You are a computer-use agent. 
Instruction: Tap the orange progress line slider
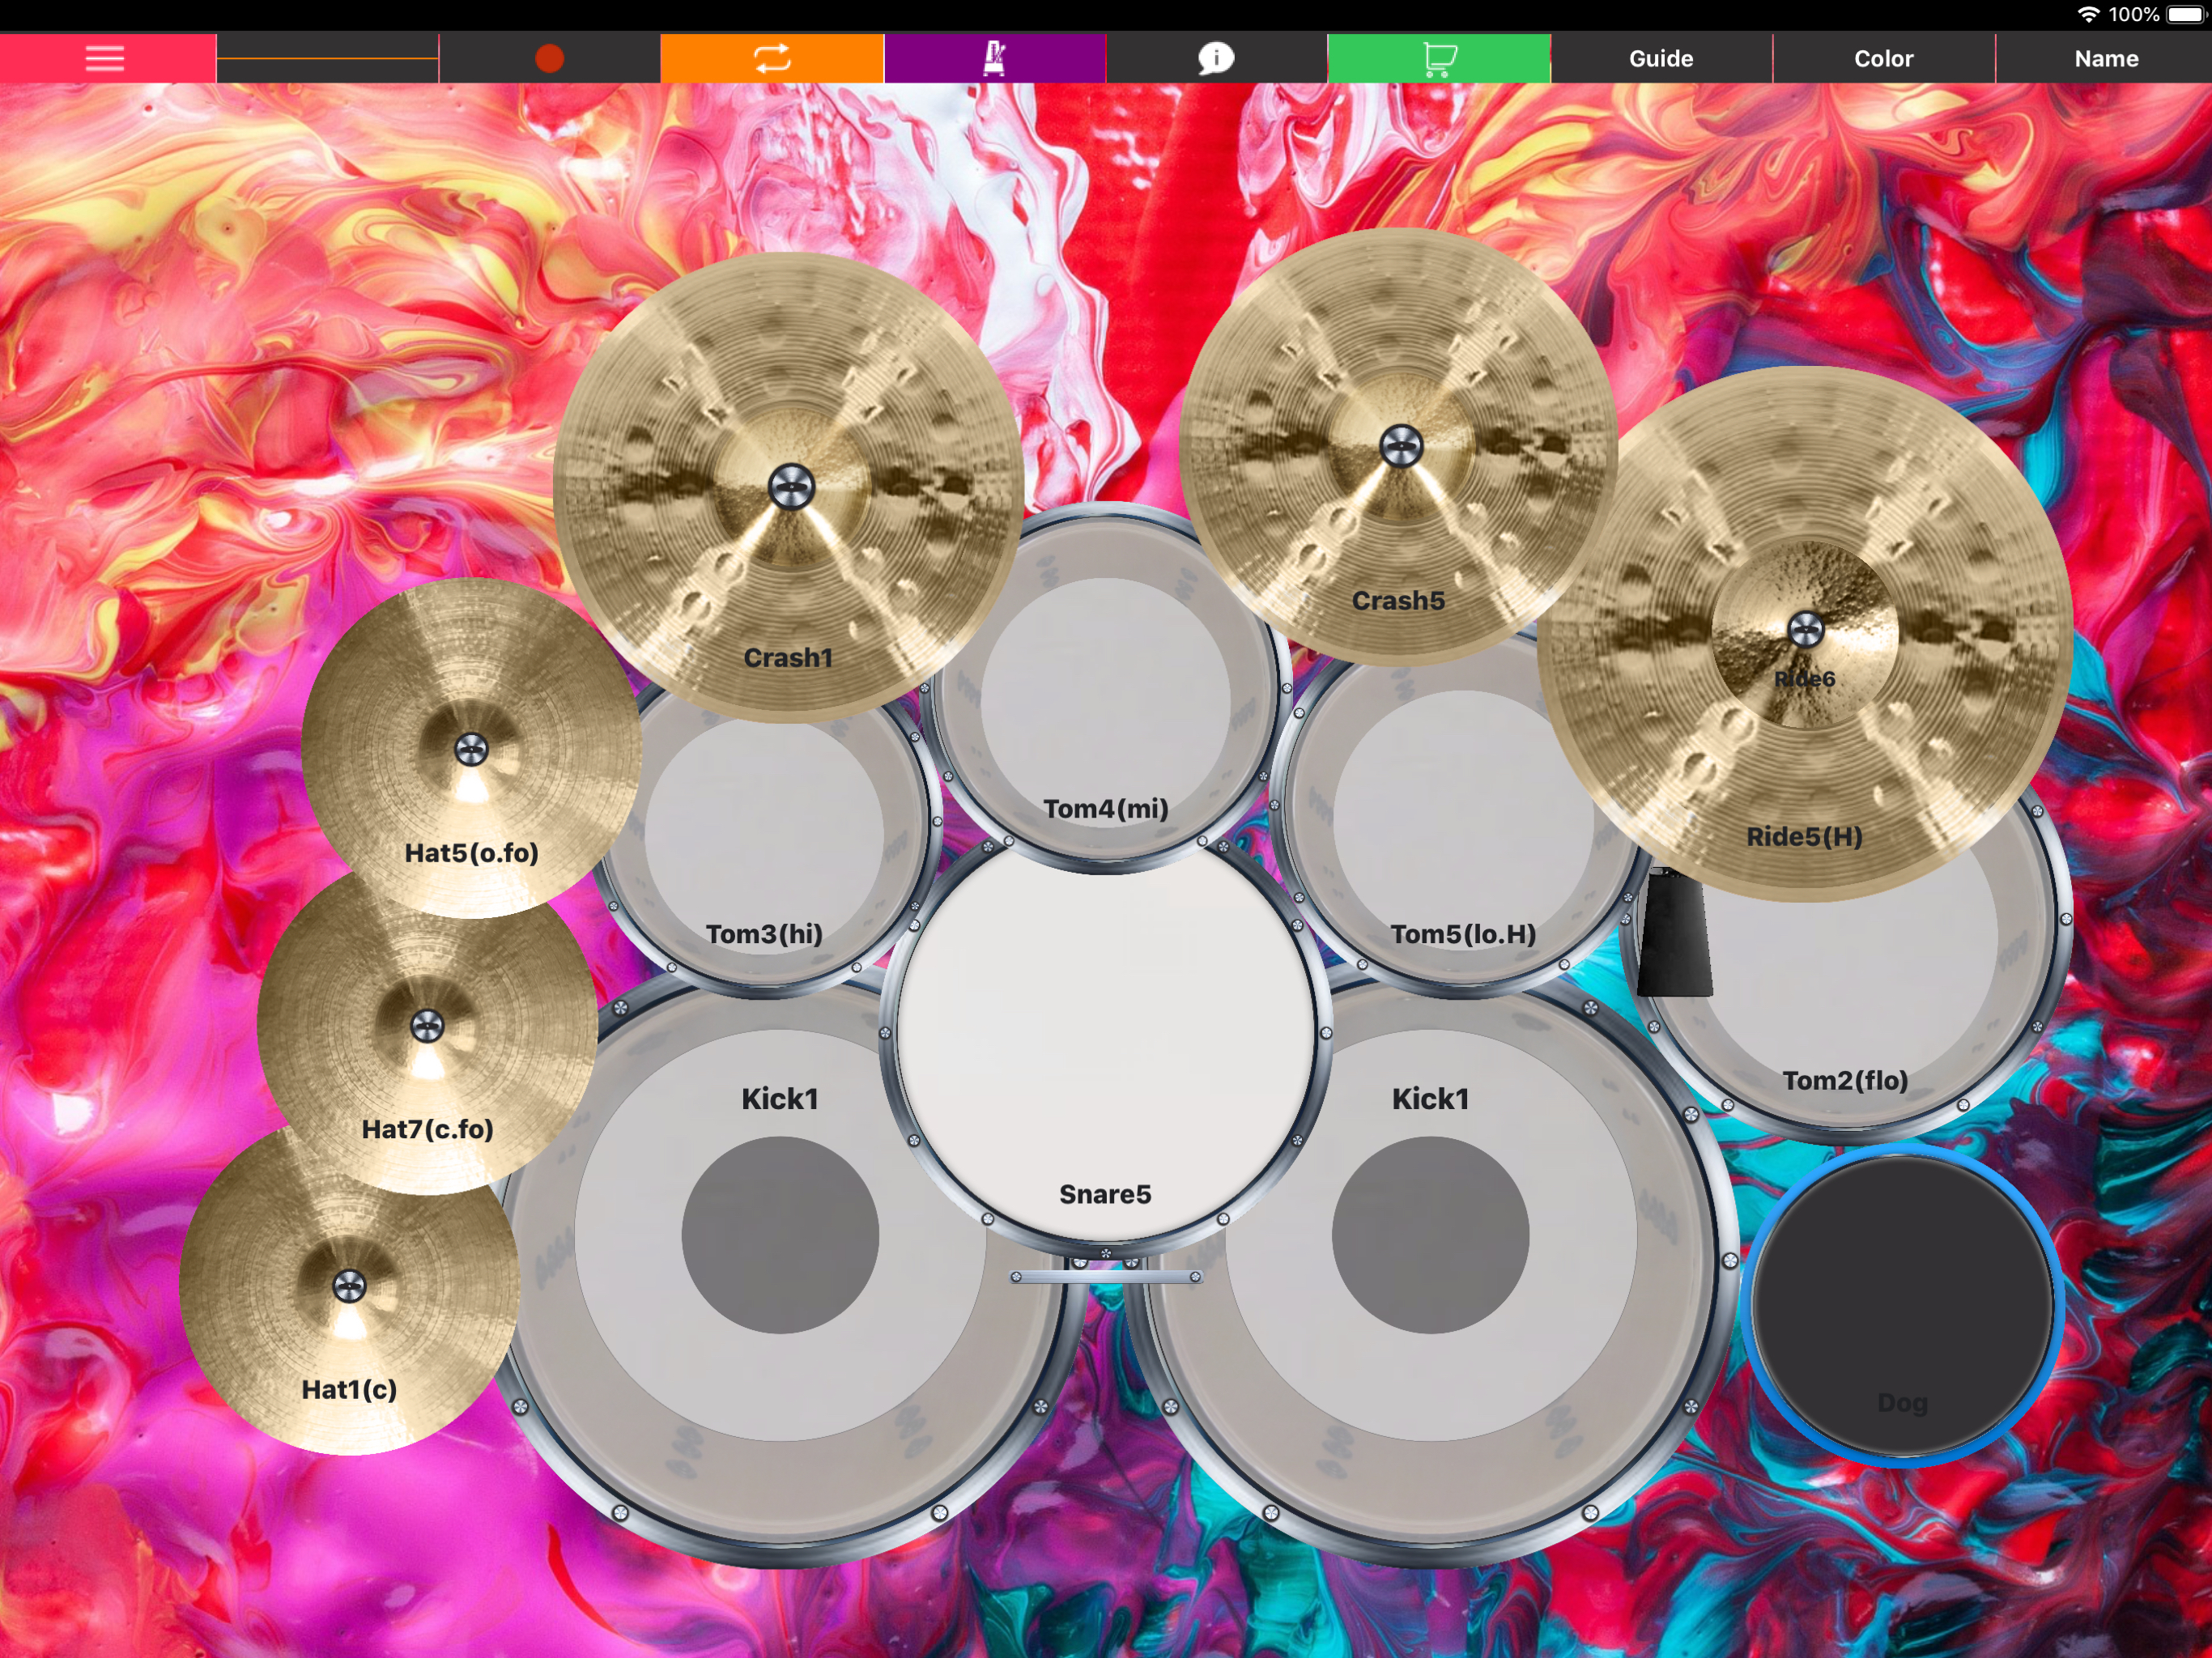[x=327, y=58]
